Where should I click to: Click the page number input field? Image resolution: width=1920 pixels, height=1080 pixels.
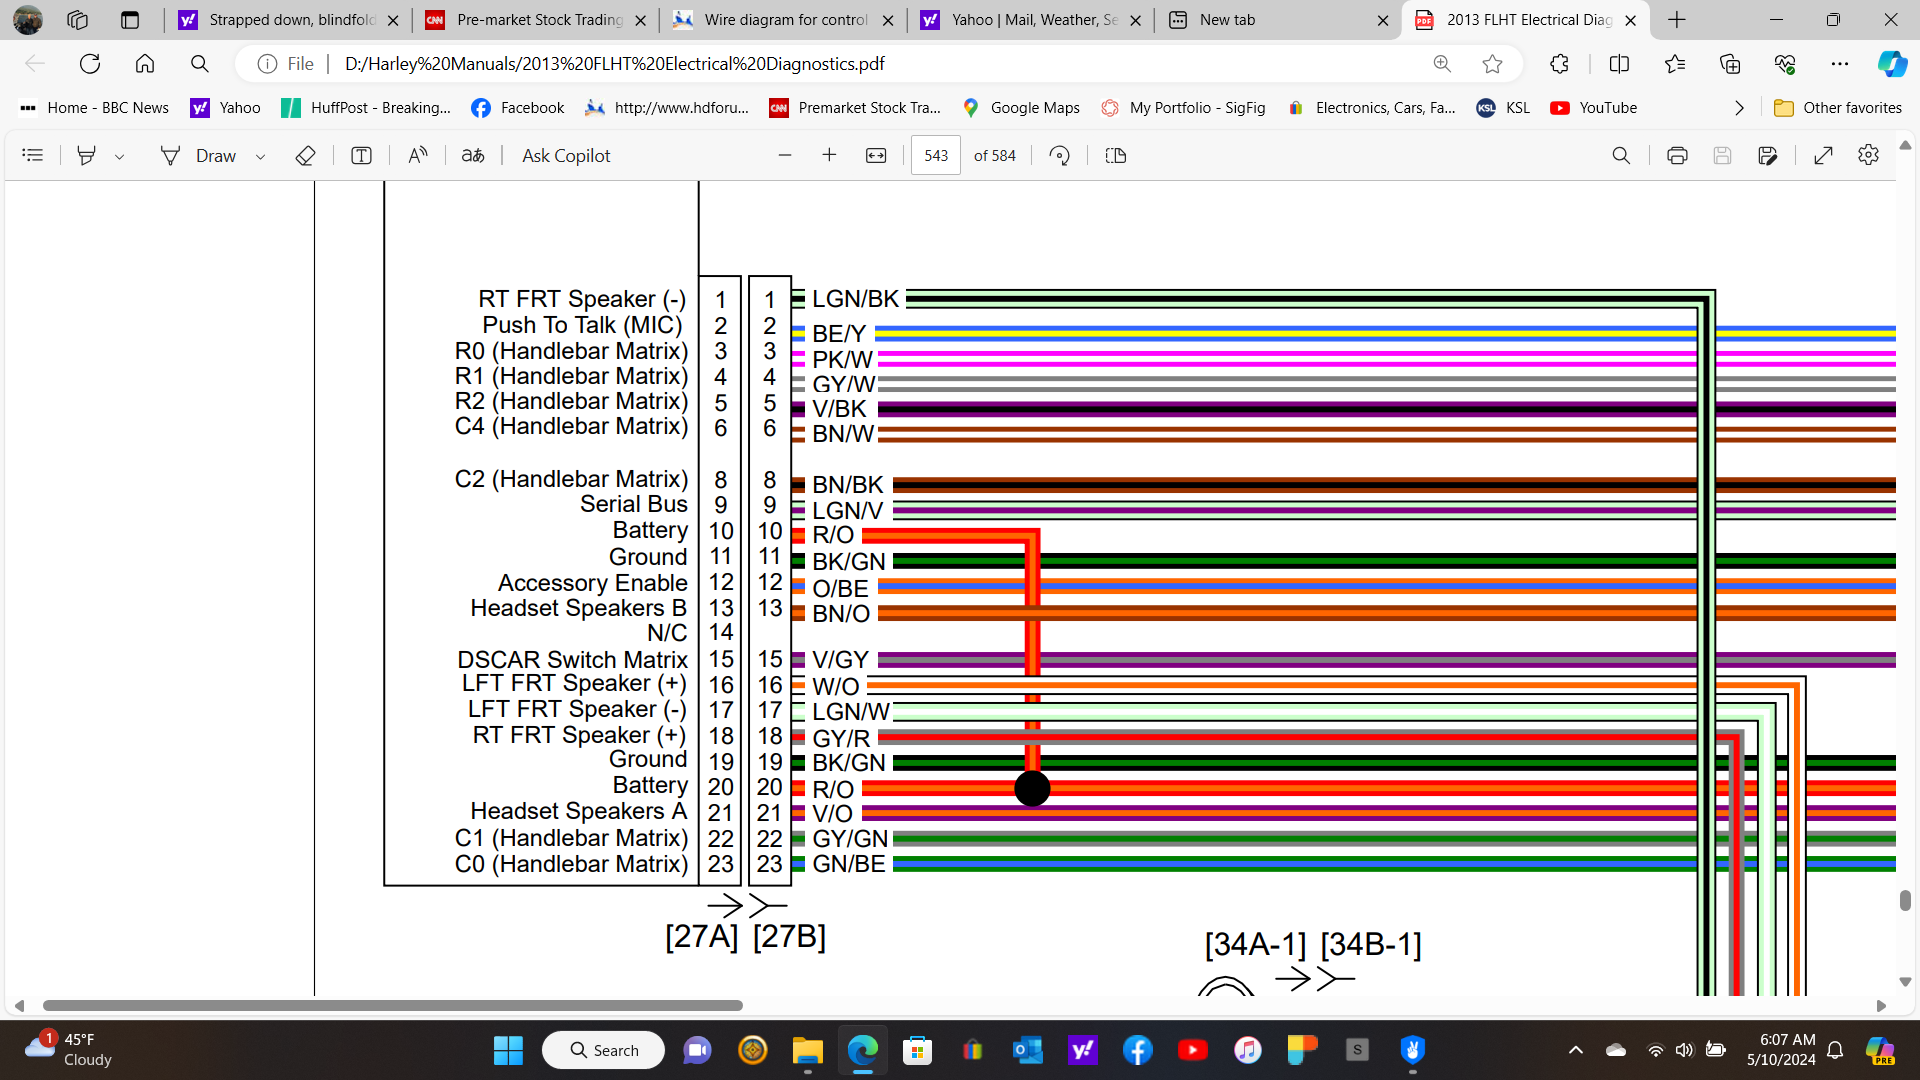[935, 155]
